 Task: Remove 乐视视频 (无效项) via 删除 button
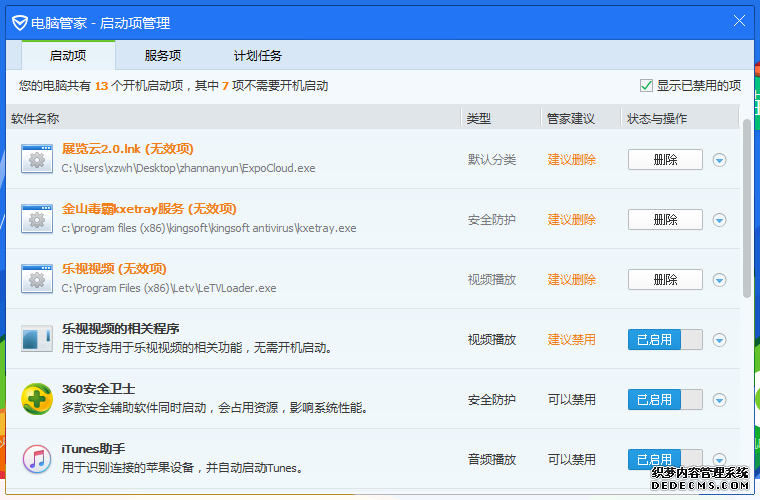pyautogui.click(x=665, y=280)
